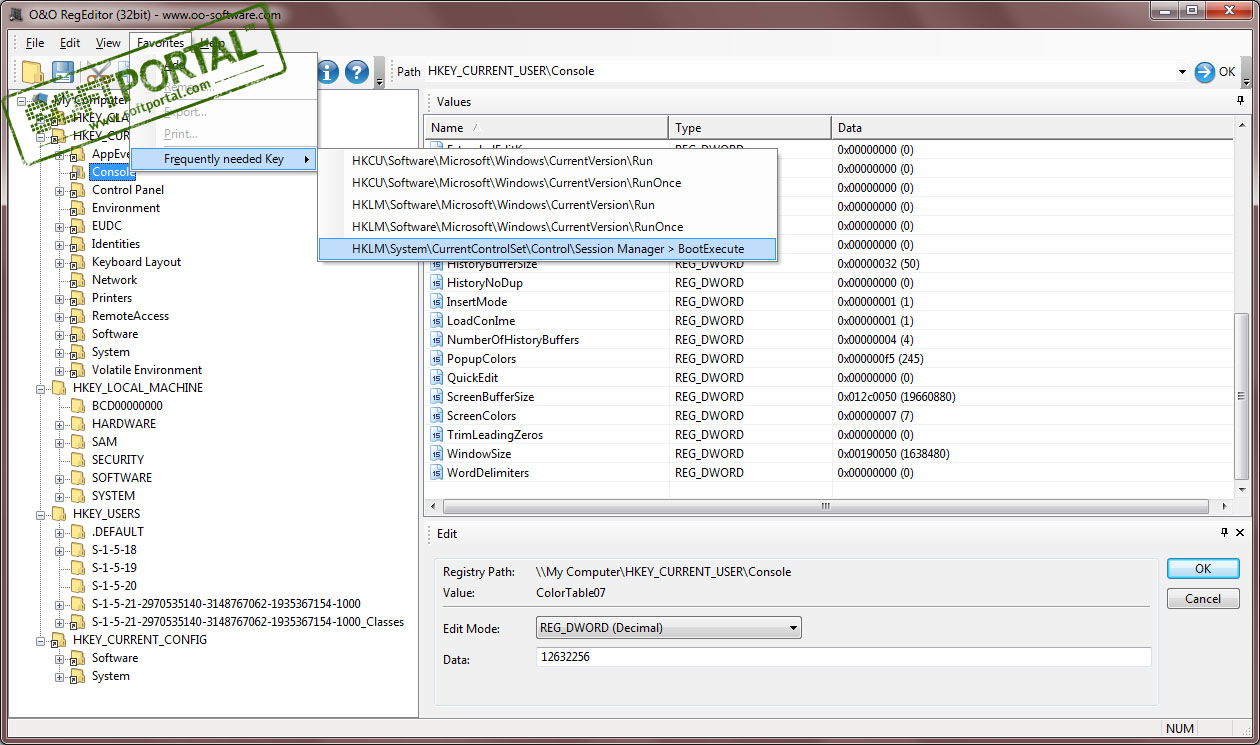Viewport: 1260px width, 745px height.
Task: Click the HKEY_LOCAL_MACHINE folder icon
Action: click(x=58, y=388)
